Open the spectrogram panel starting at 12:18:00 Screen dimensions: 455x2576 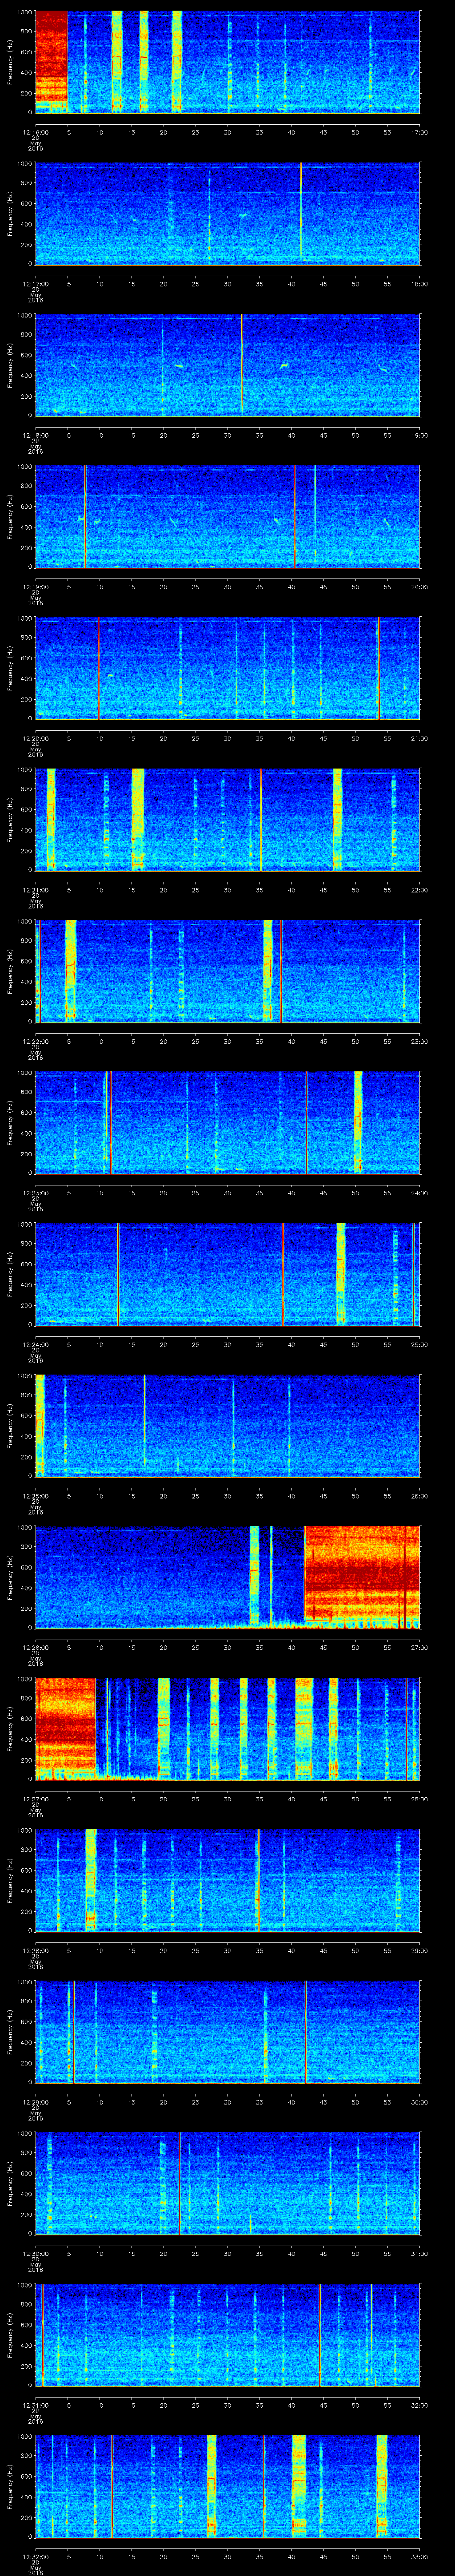228,365
